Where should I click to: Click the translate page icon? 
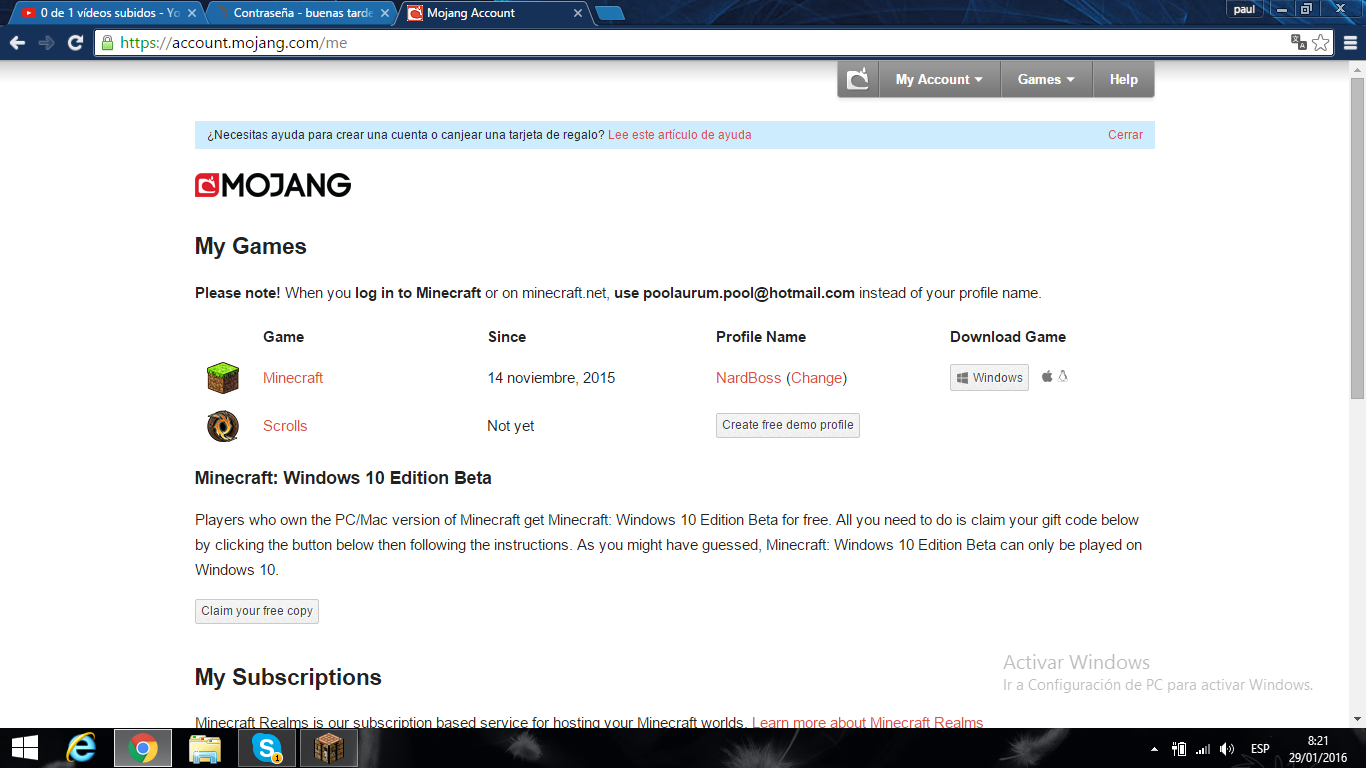[x=1298, y=43]
